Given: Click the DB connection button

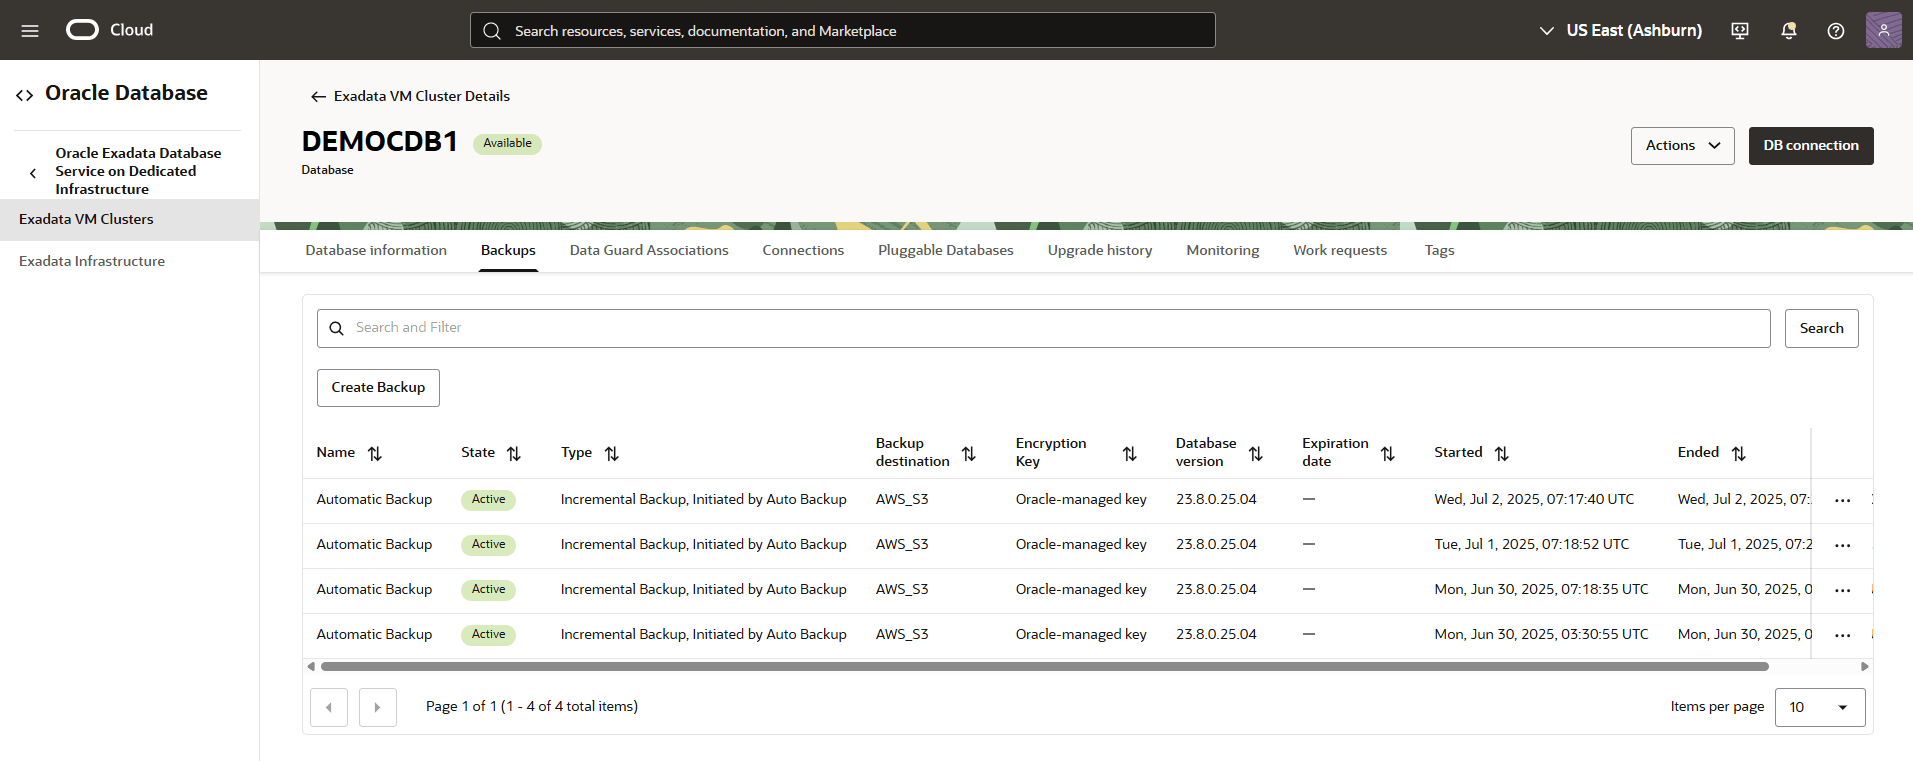Looking at the screenshot, I should tap(1810, 146).
